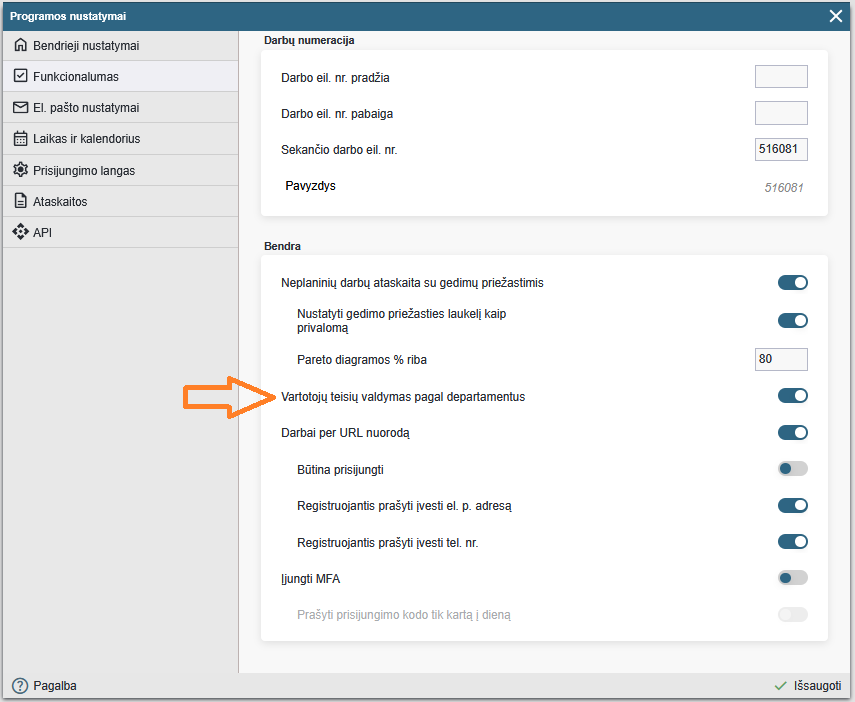Open the Ataskaitos settings tab
The height and width of the screenshot is (702, 855).
[60, 201]
